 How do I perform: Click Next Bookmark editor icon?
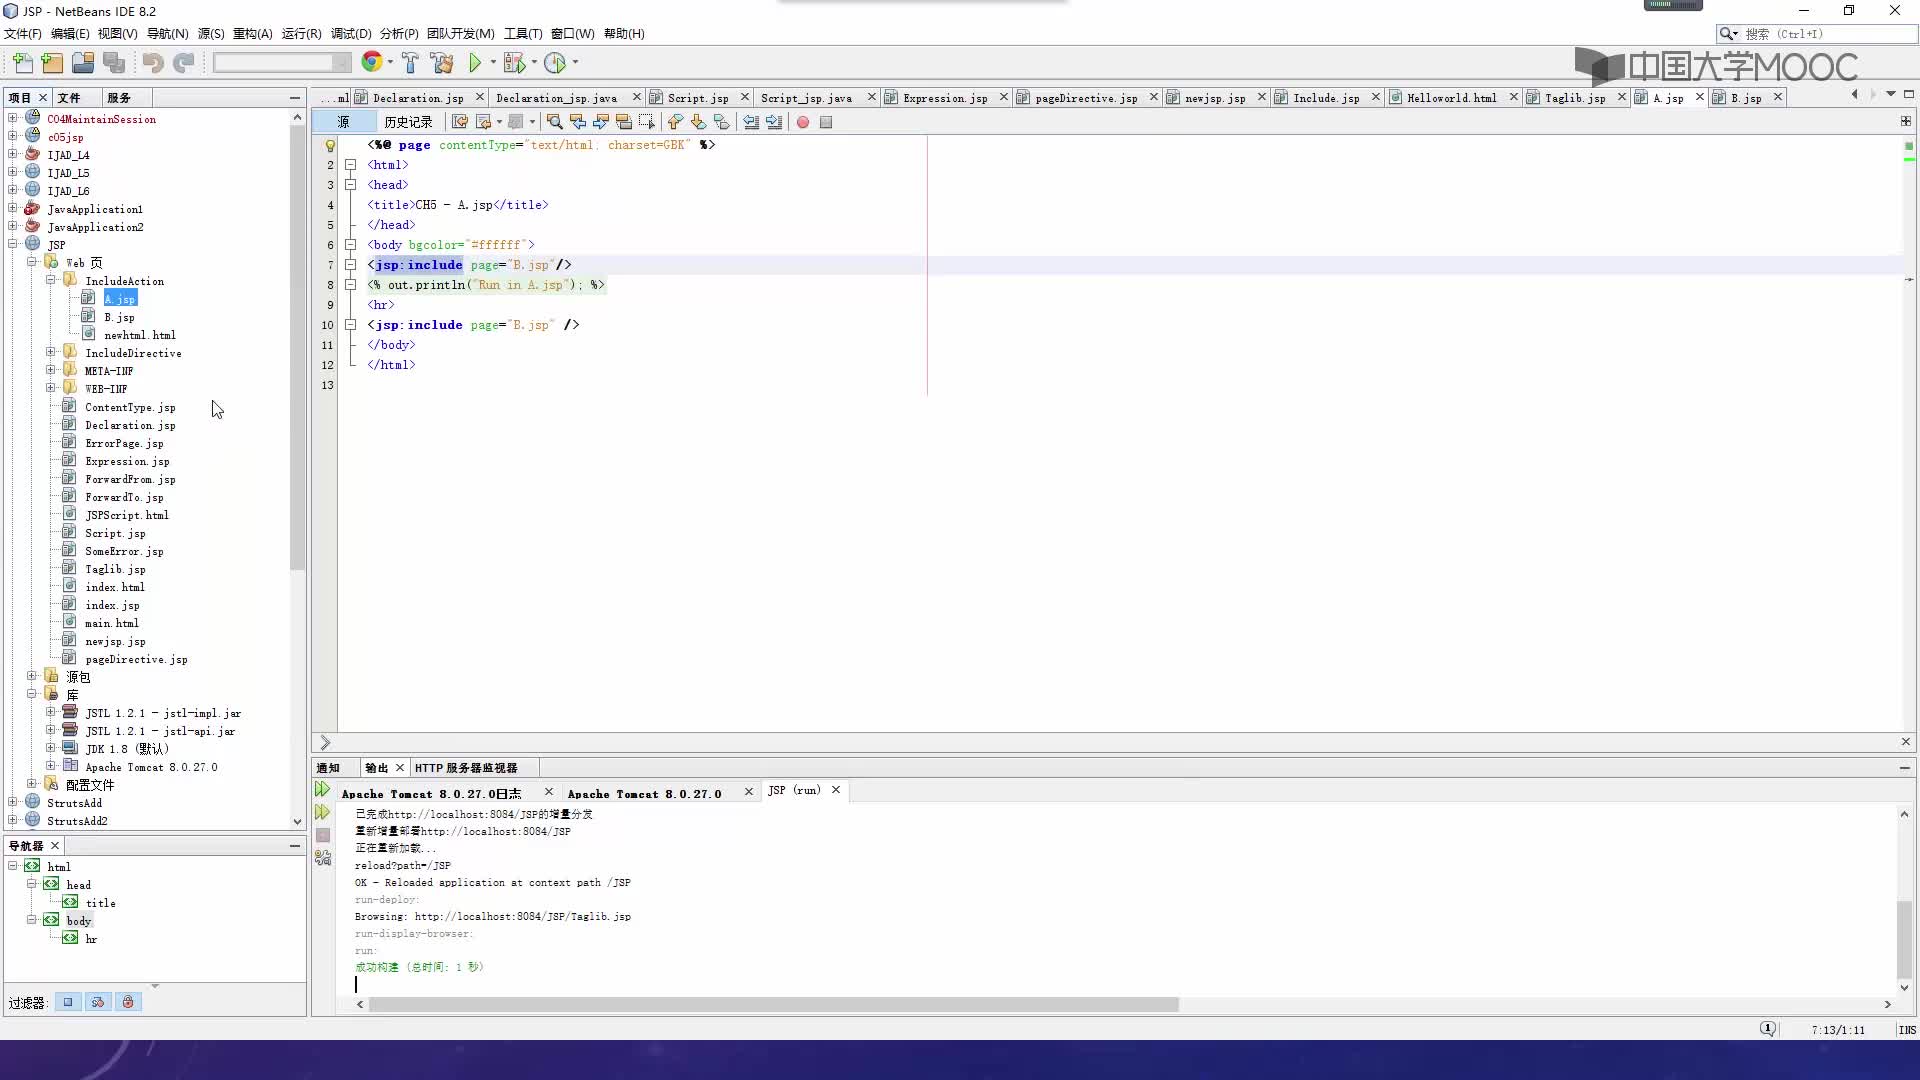(698, 122)
